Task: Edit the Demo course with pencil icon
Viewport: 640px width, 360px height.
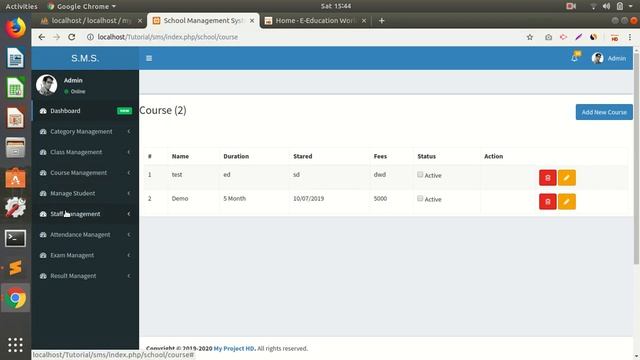Action: 567,202
